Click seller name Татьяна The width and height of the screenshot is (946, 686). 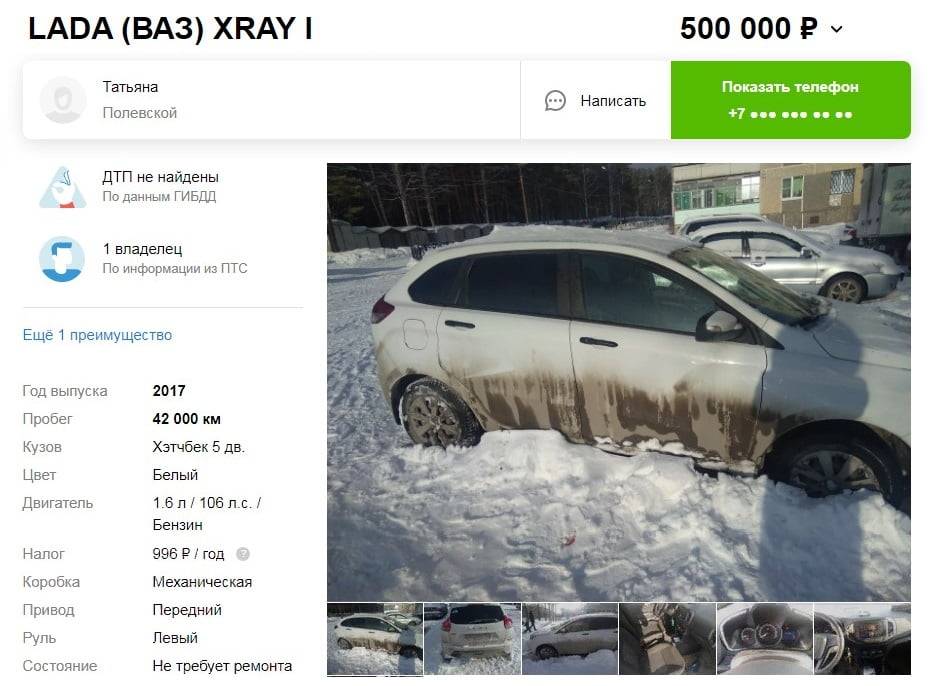click(130, 87)
